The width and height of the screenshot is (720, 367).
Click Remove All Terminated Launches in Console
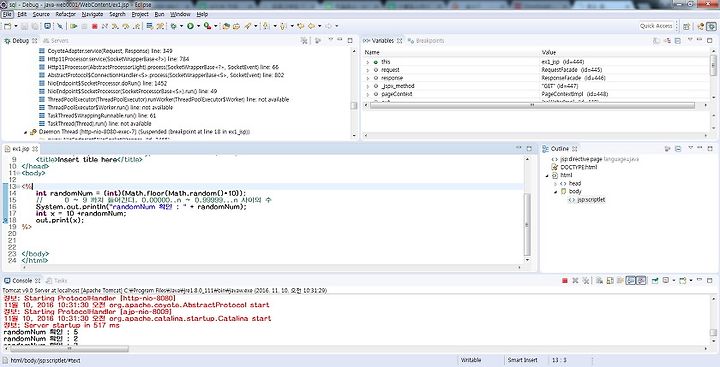(x=586, y=280)
